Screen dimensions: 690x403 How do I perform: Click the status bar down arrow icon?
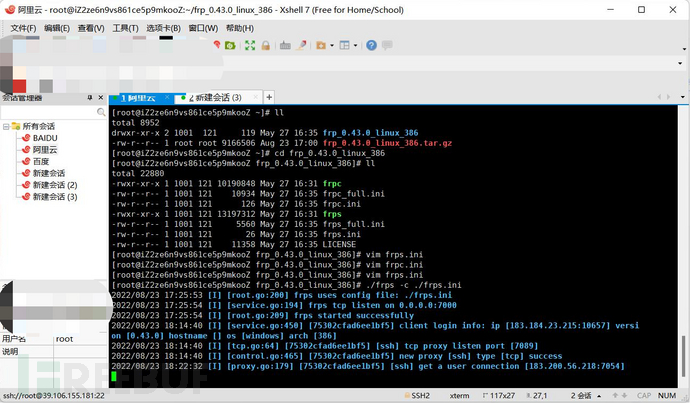(x=624, y=396)
